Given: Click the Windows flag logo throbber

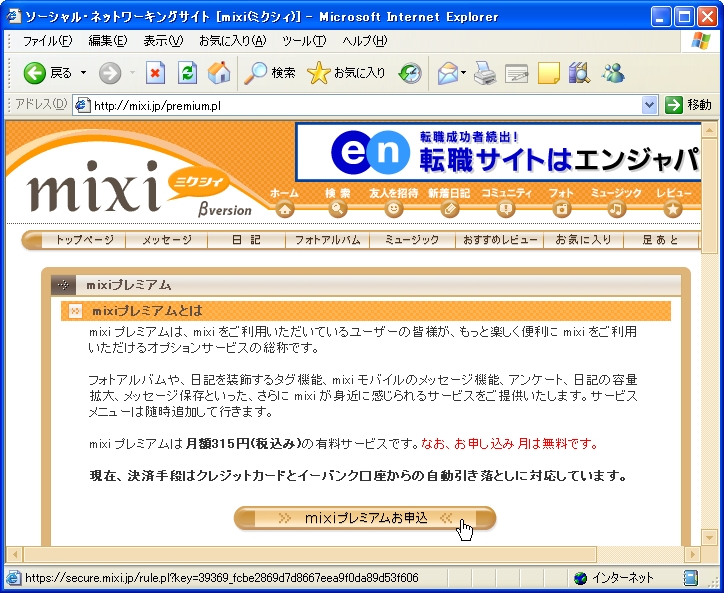Looking at the screenshot, I should [701, 42].
